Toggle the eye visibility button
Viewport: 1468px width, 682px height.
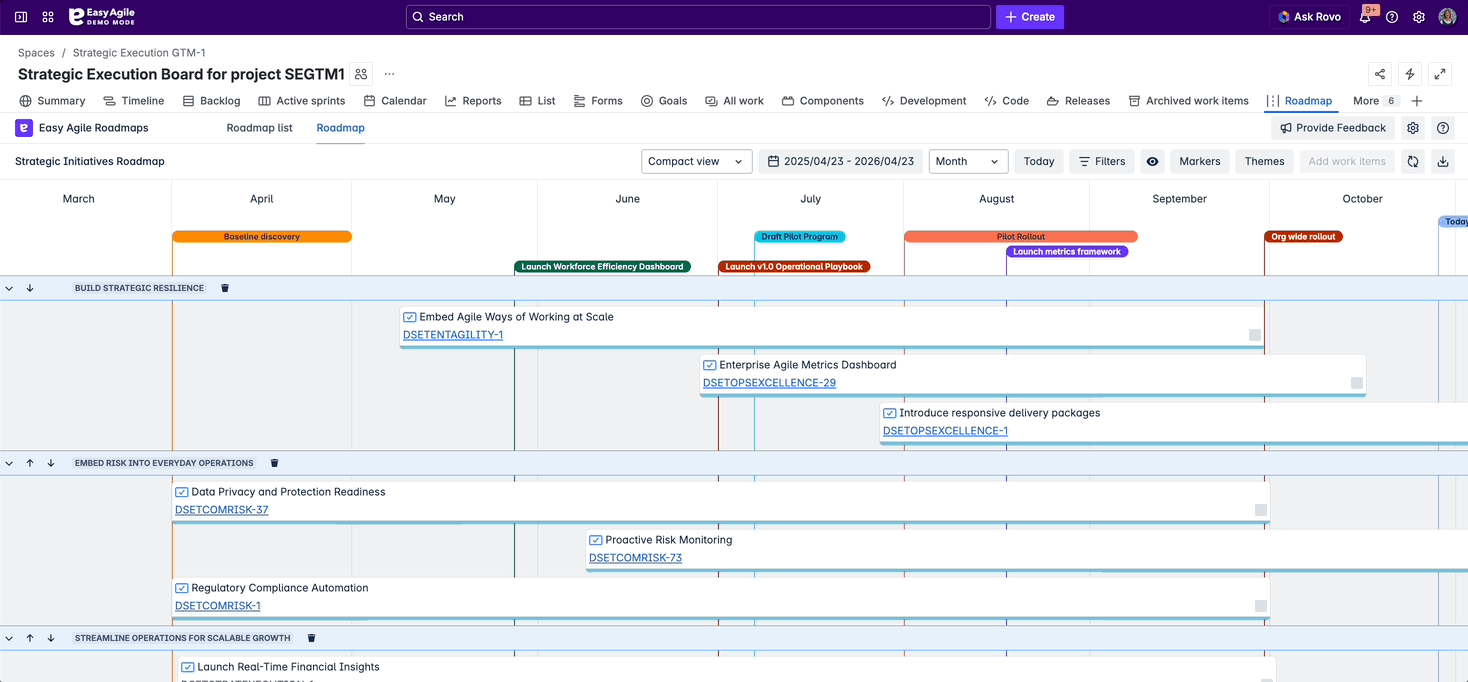click(x=1152, y=161)
